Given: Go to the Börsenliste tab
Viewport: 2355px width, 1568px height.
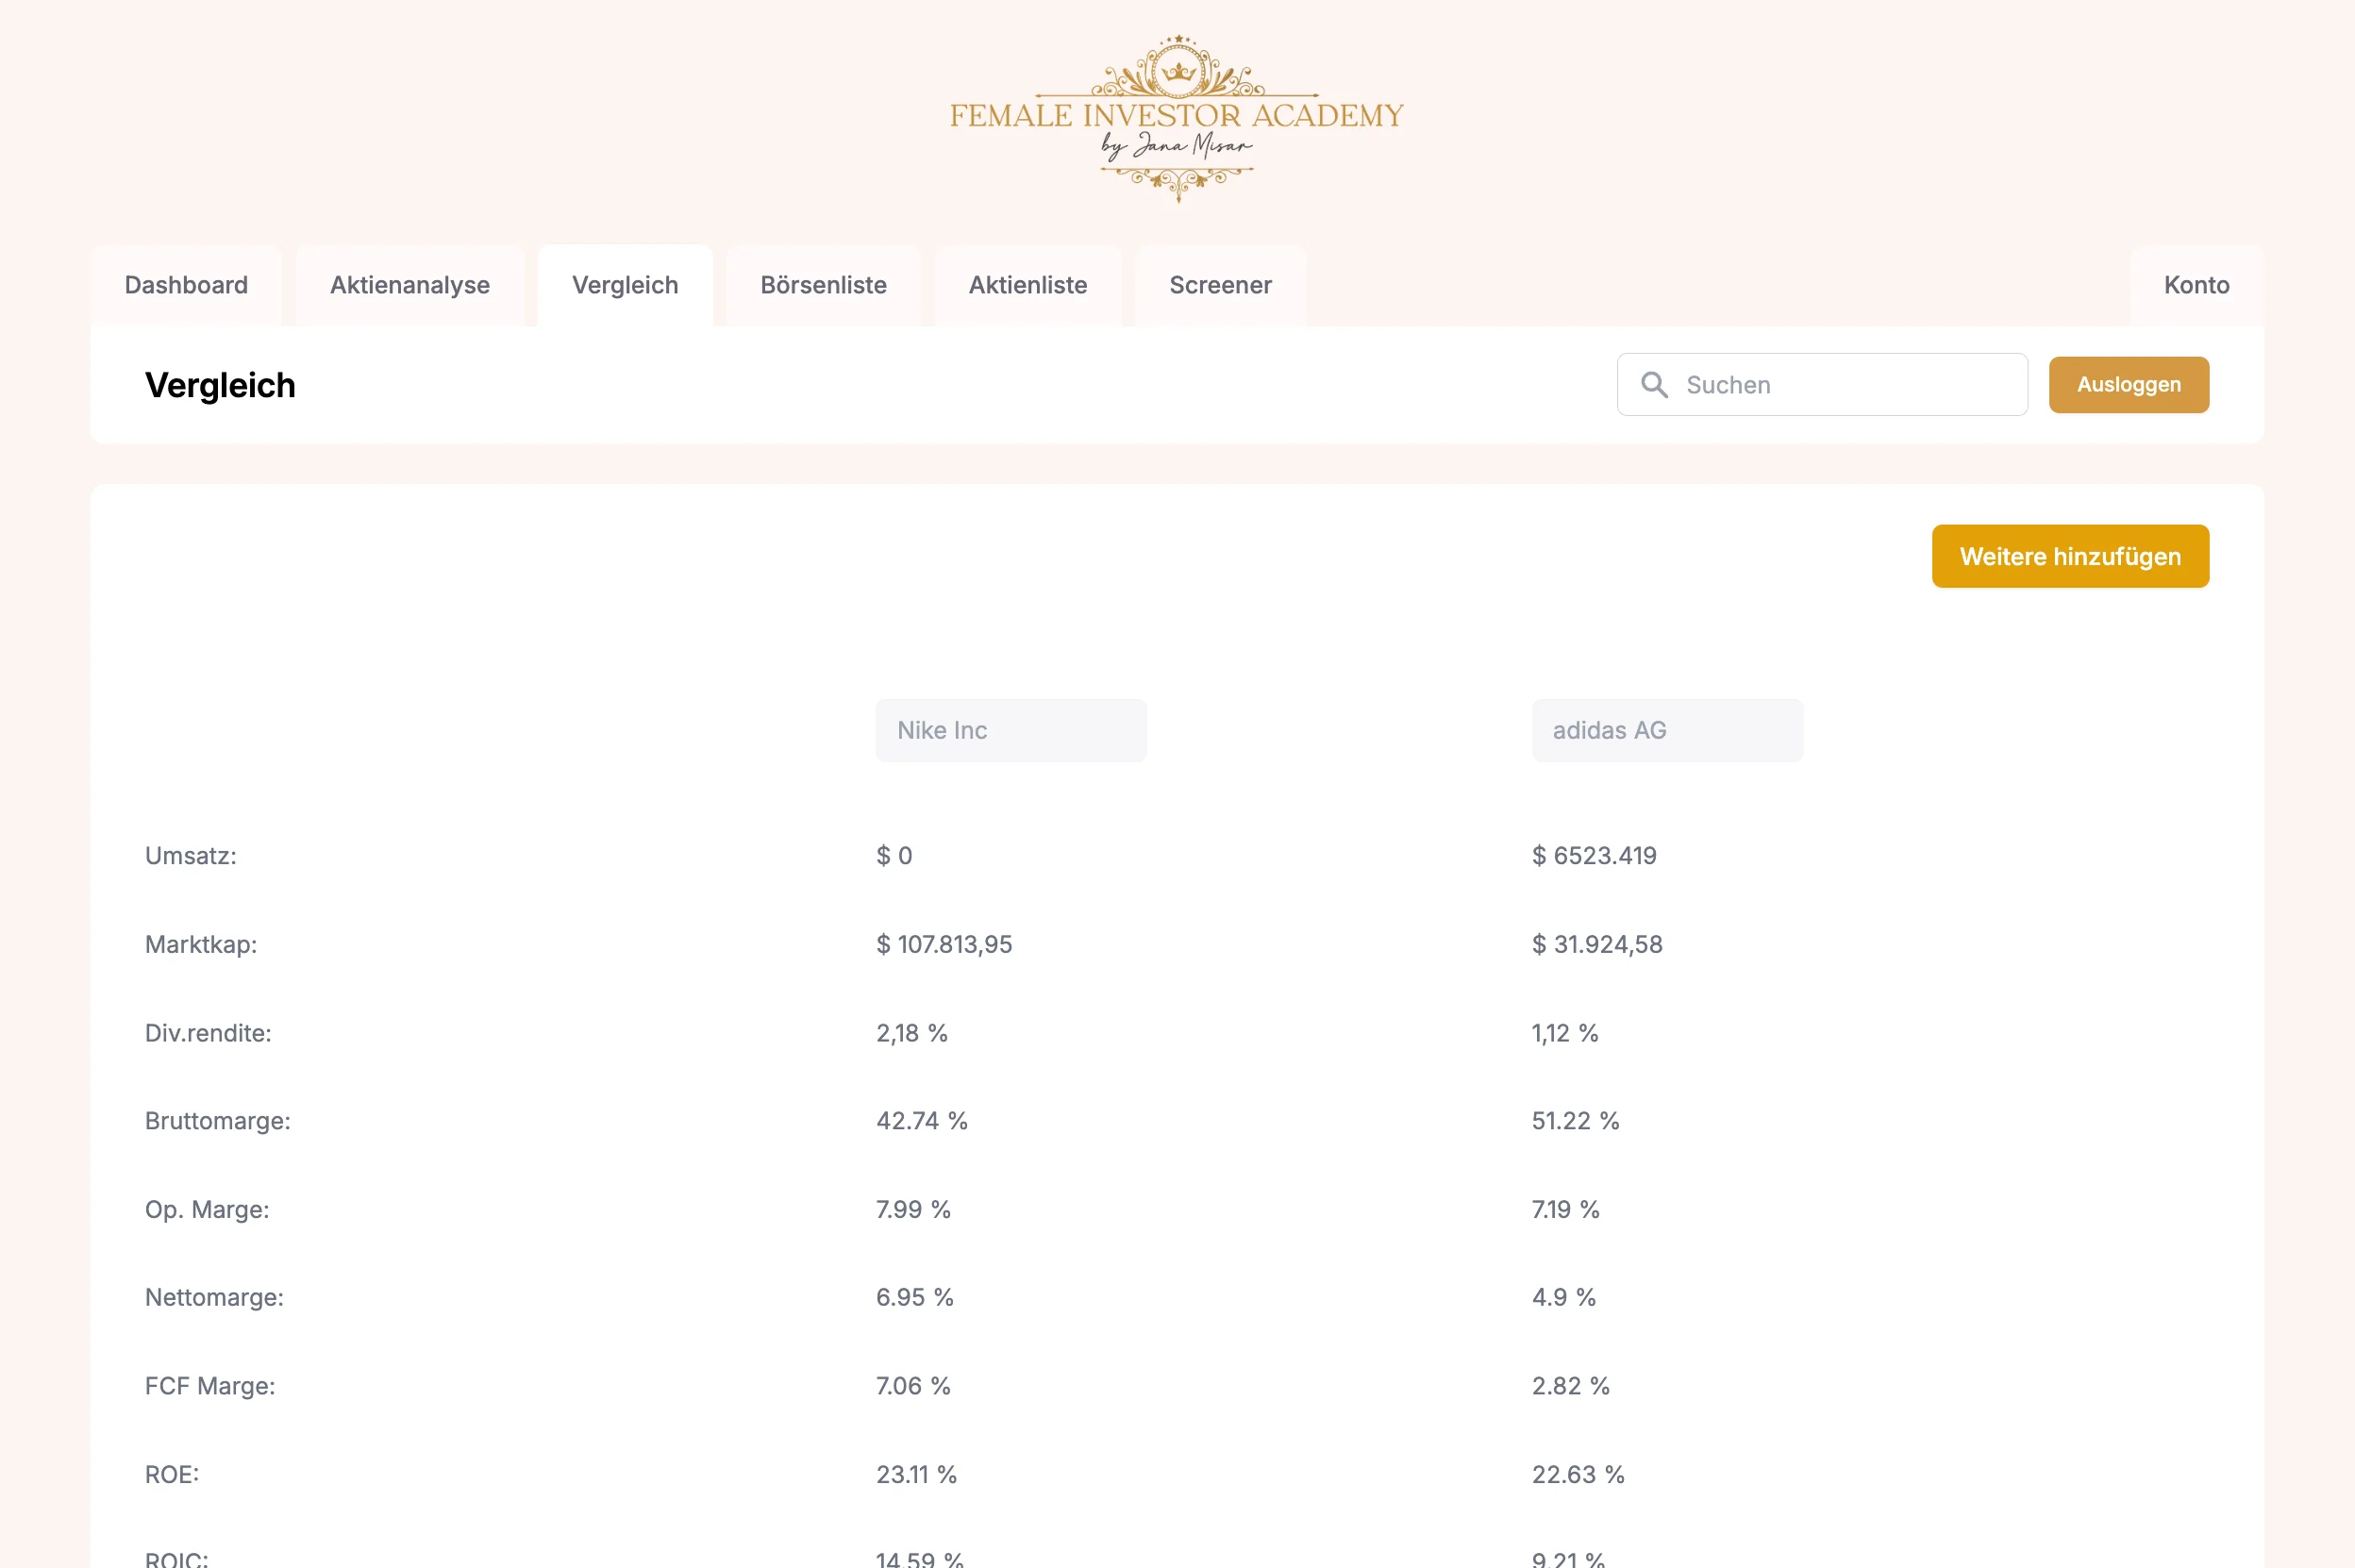Looking at the screenshot, I should [x=823, y=285].
